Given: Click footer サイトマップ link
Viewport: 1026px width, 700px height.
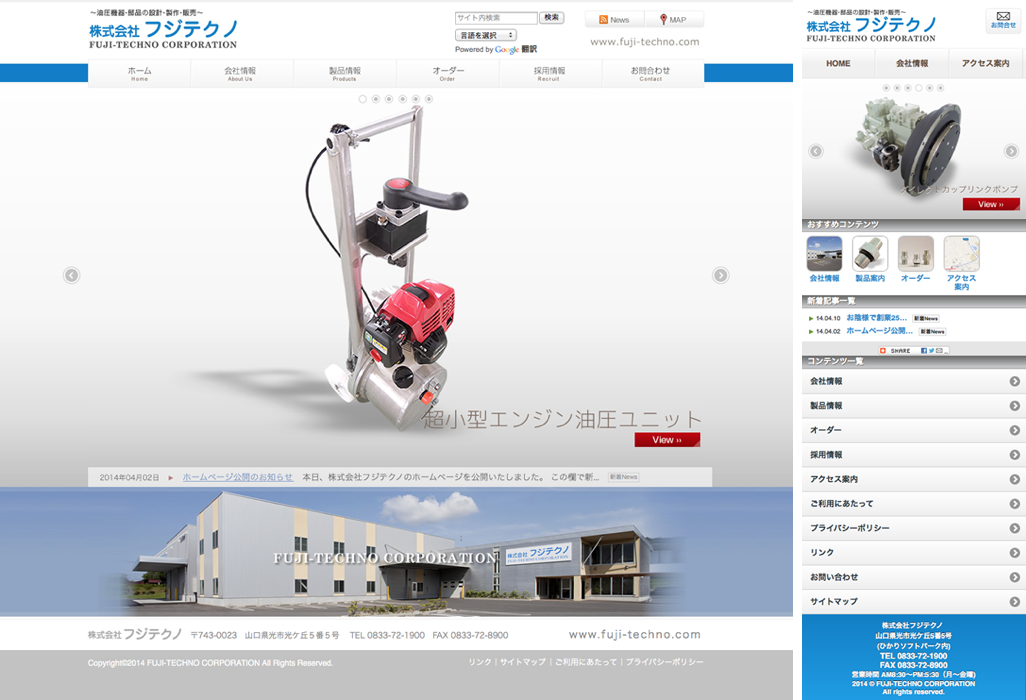Looking at the screenshot, I should (522, 662).
